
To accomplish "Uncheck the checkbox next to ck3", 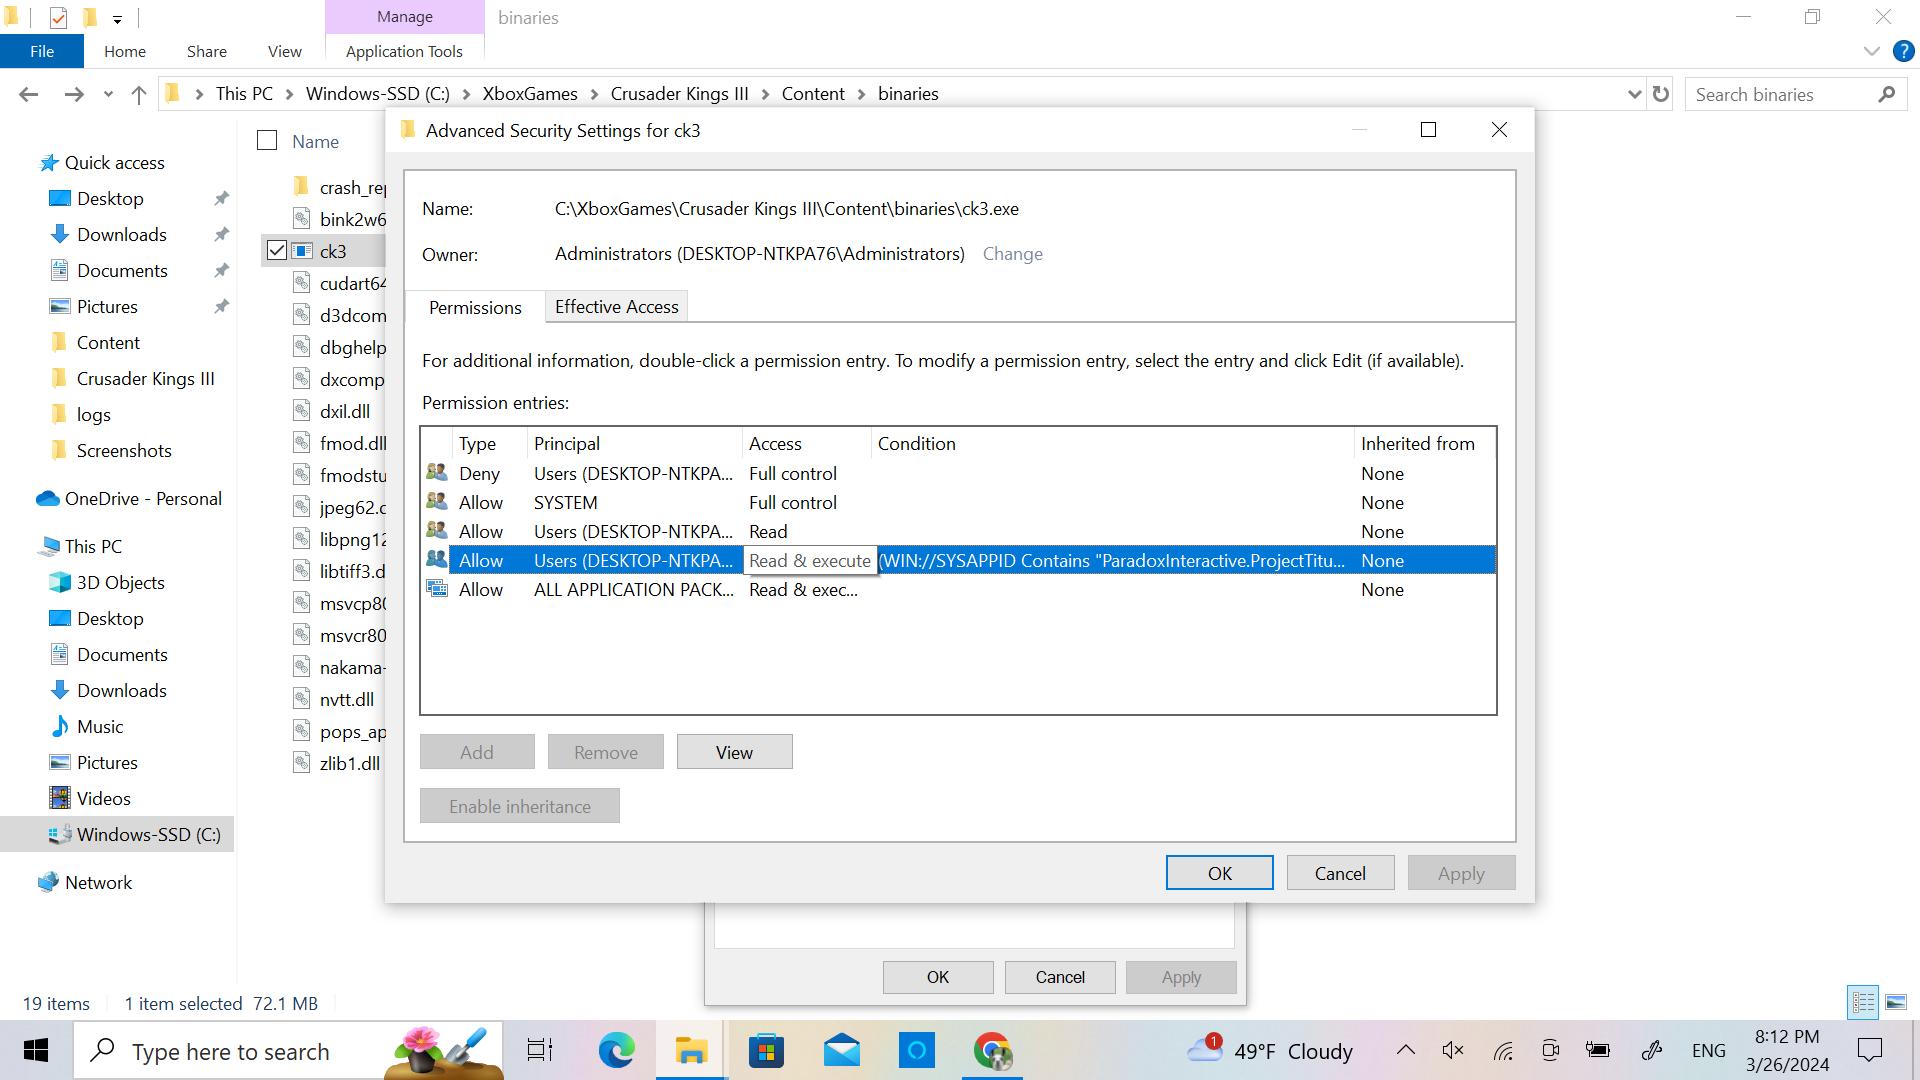I will pyautogui.click(x=277, y=250).
